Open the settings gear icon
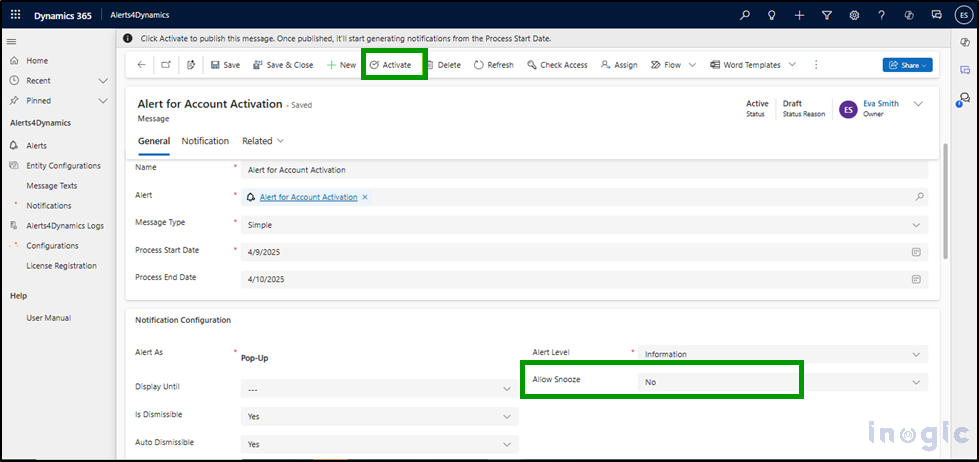Viewport: 979px width, 462px height. pyautogui.click(x=854, y=16)
